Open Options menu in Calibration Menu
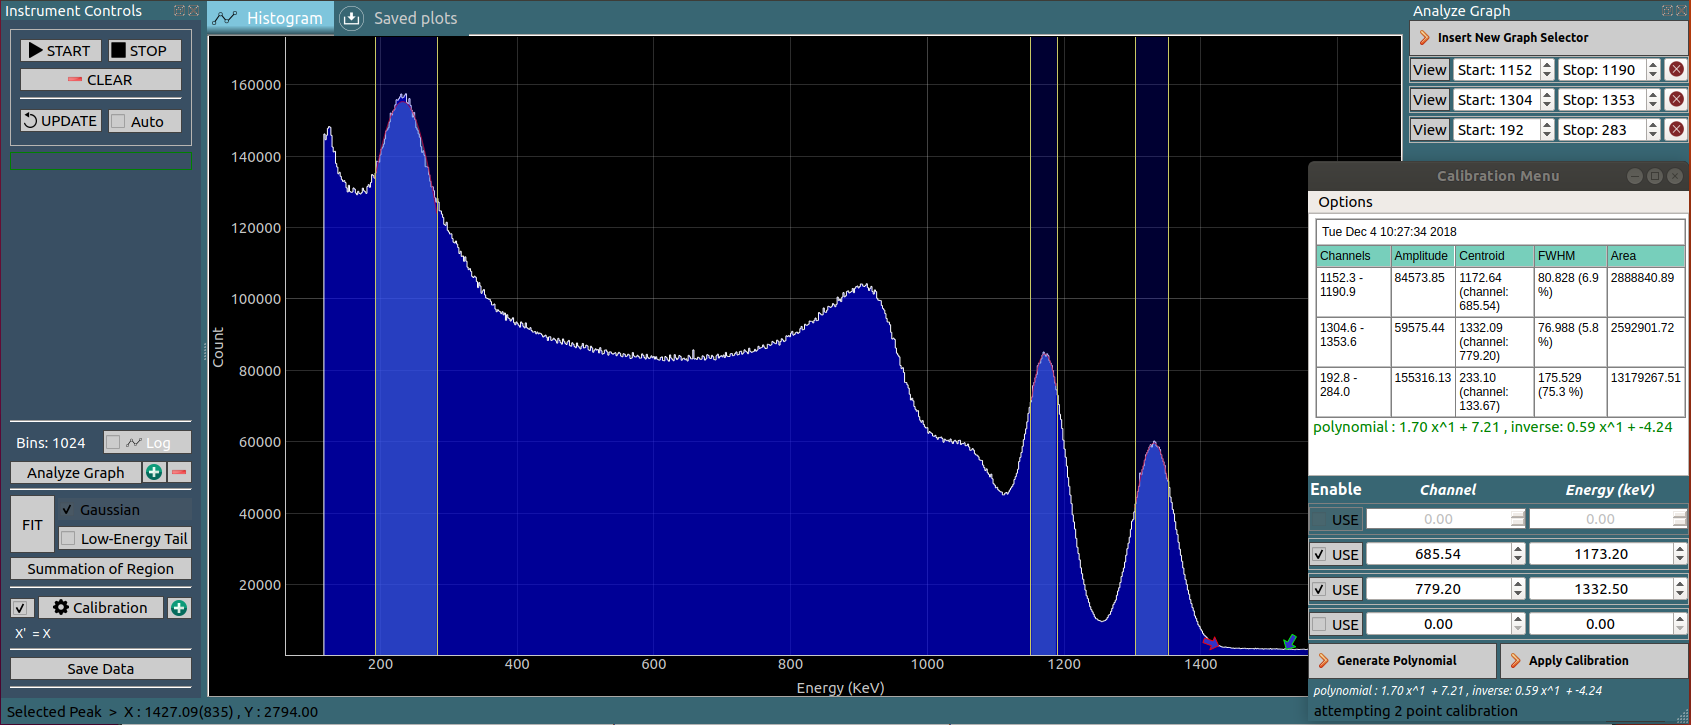The width and height of the screenshot is (1691, 725). point(1345,202)
